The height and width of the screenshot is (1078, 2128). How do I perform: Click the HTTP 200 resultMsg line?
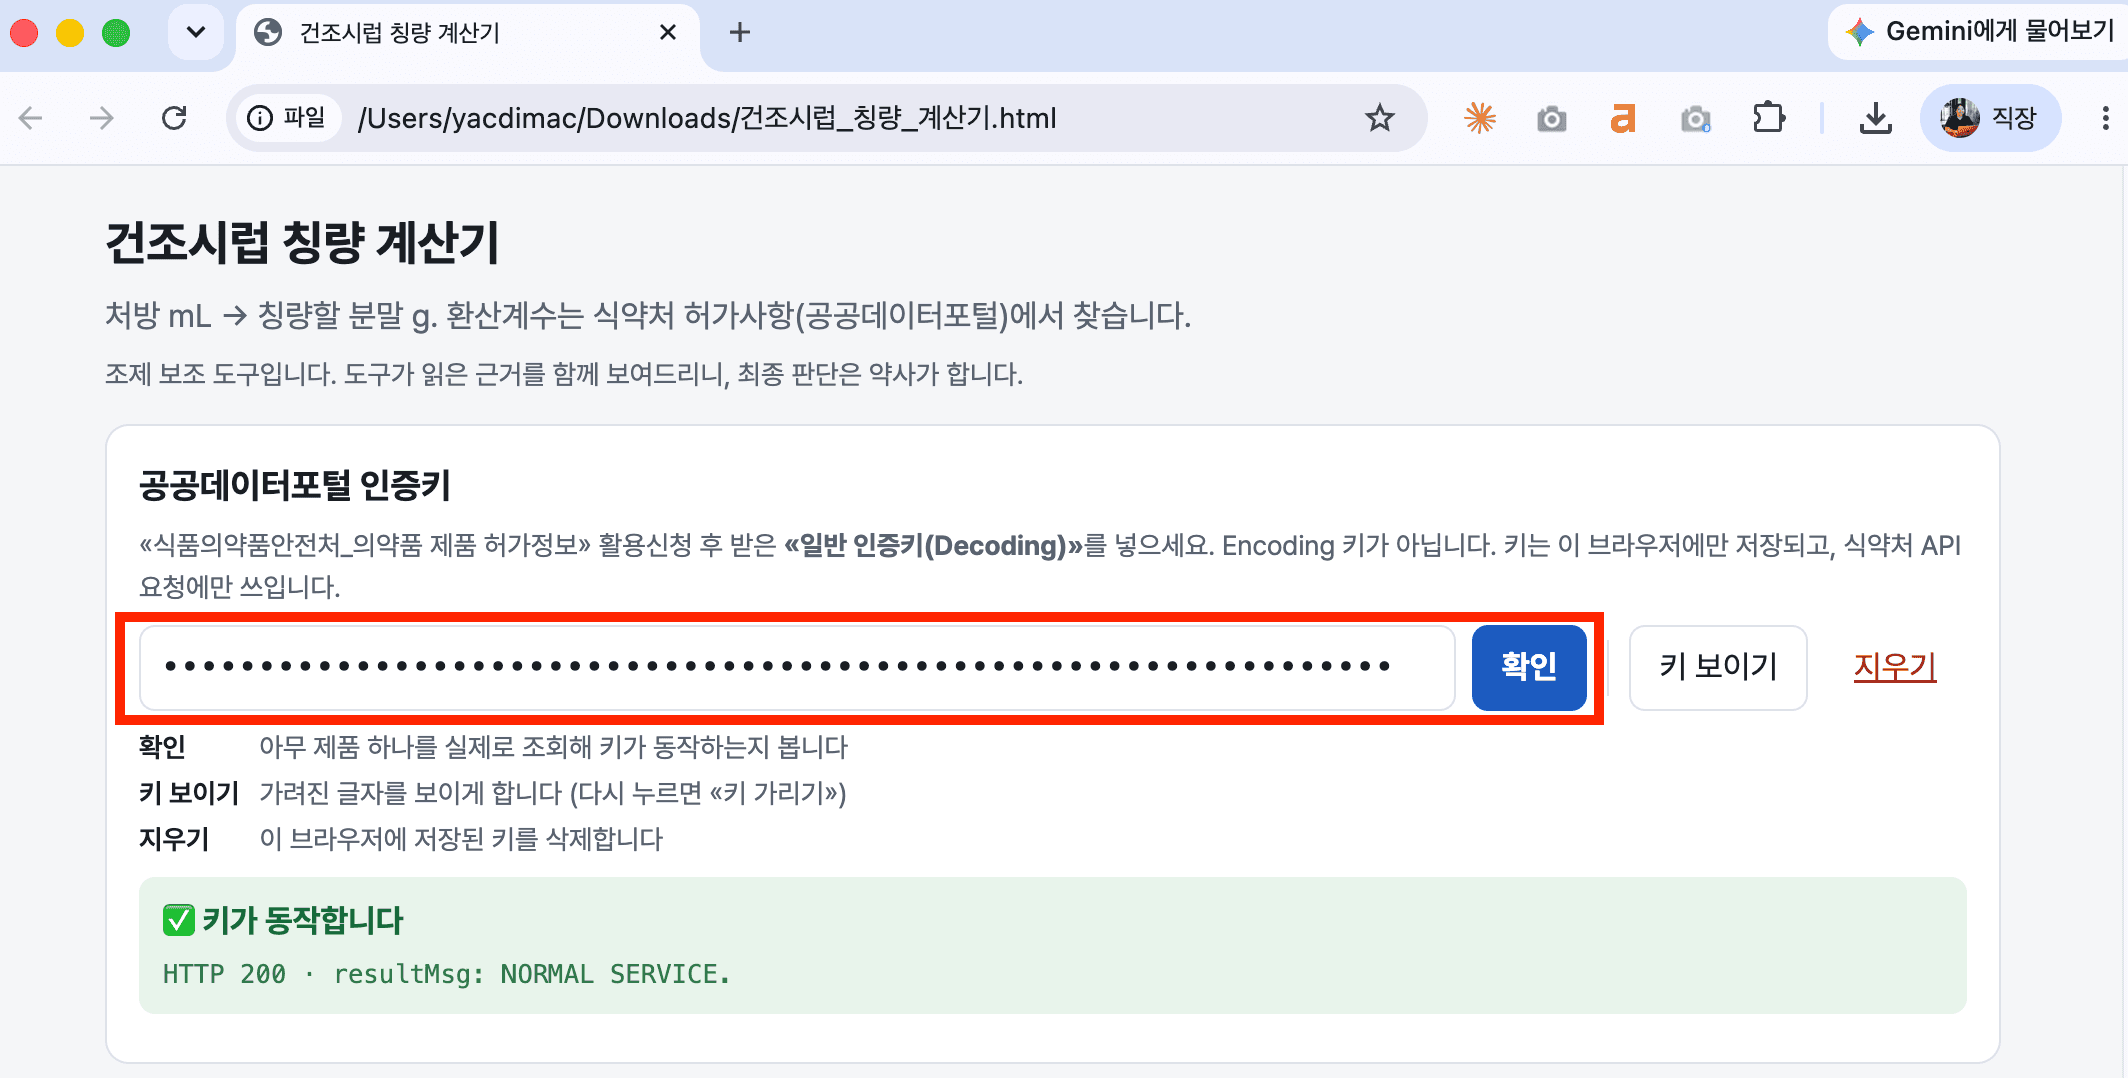point(446,974)
